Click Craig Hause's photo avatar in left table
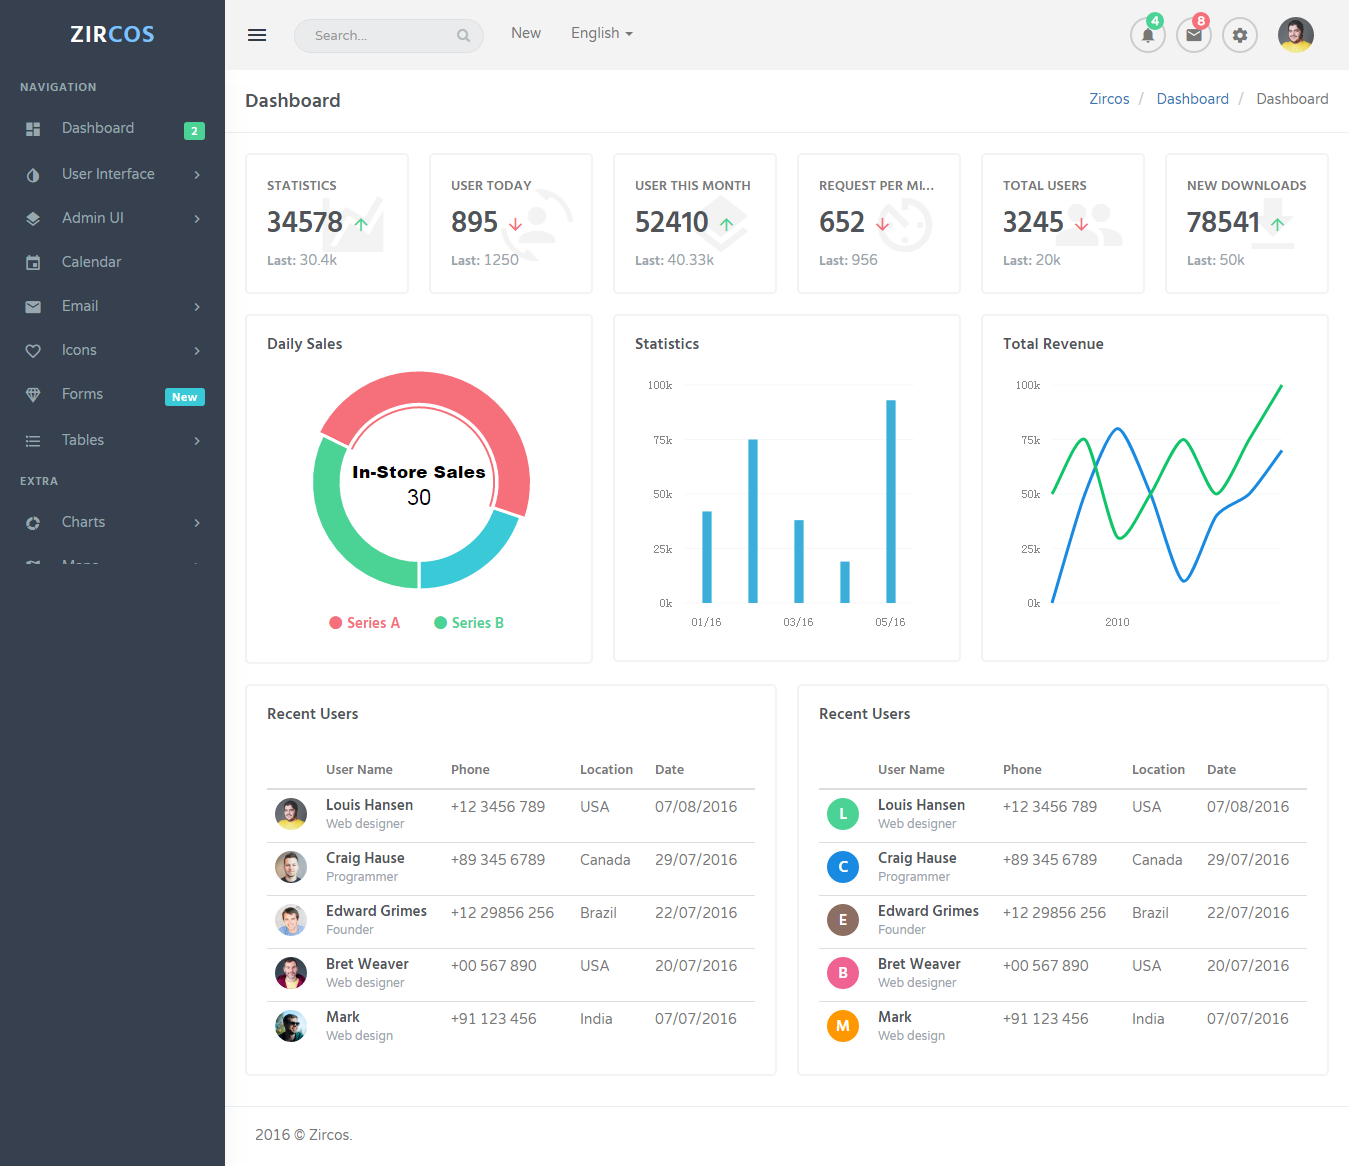Screen dimensions: 1349x1166 click(x=291, y=867)
